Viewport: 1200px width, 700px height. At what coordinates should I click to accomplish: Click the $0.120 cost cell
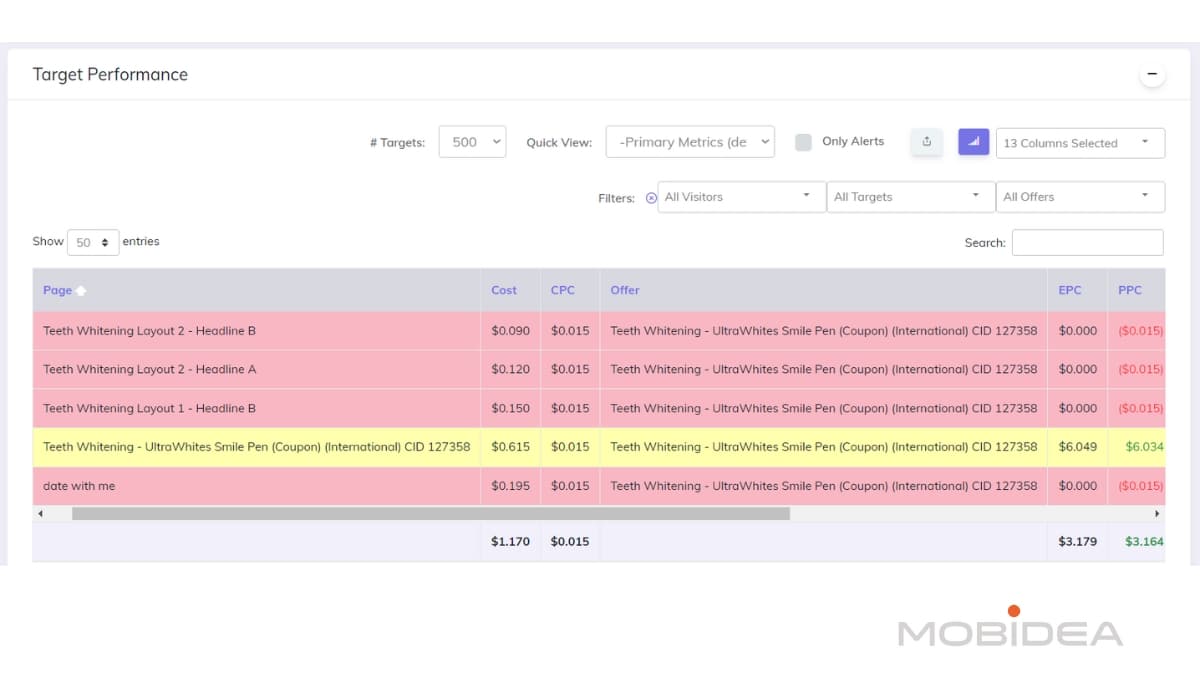coord(511,369)
